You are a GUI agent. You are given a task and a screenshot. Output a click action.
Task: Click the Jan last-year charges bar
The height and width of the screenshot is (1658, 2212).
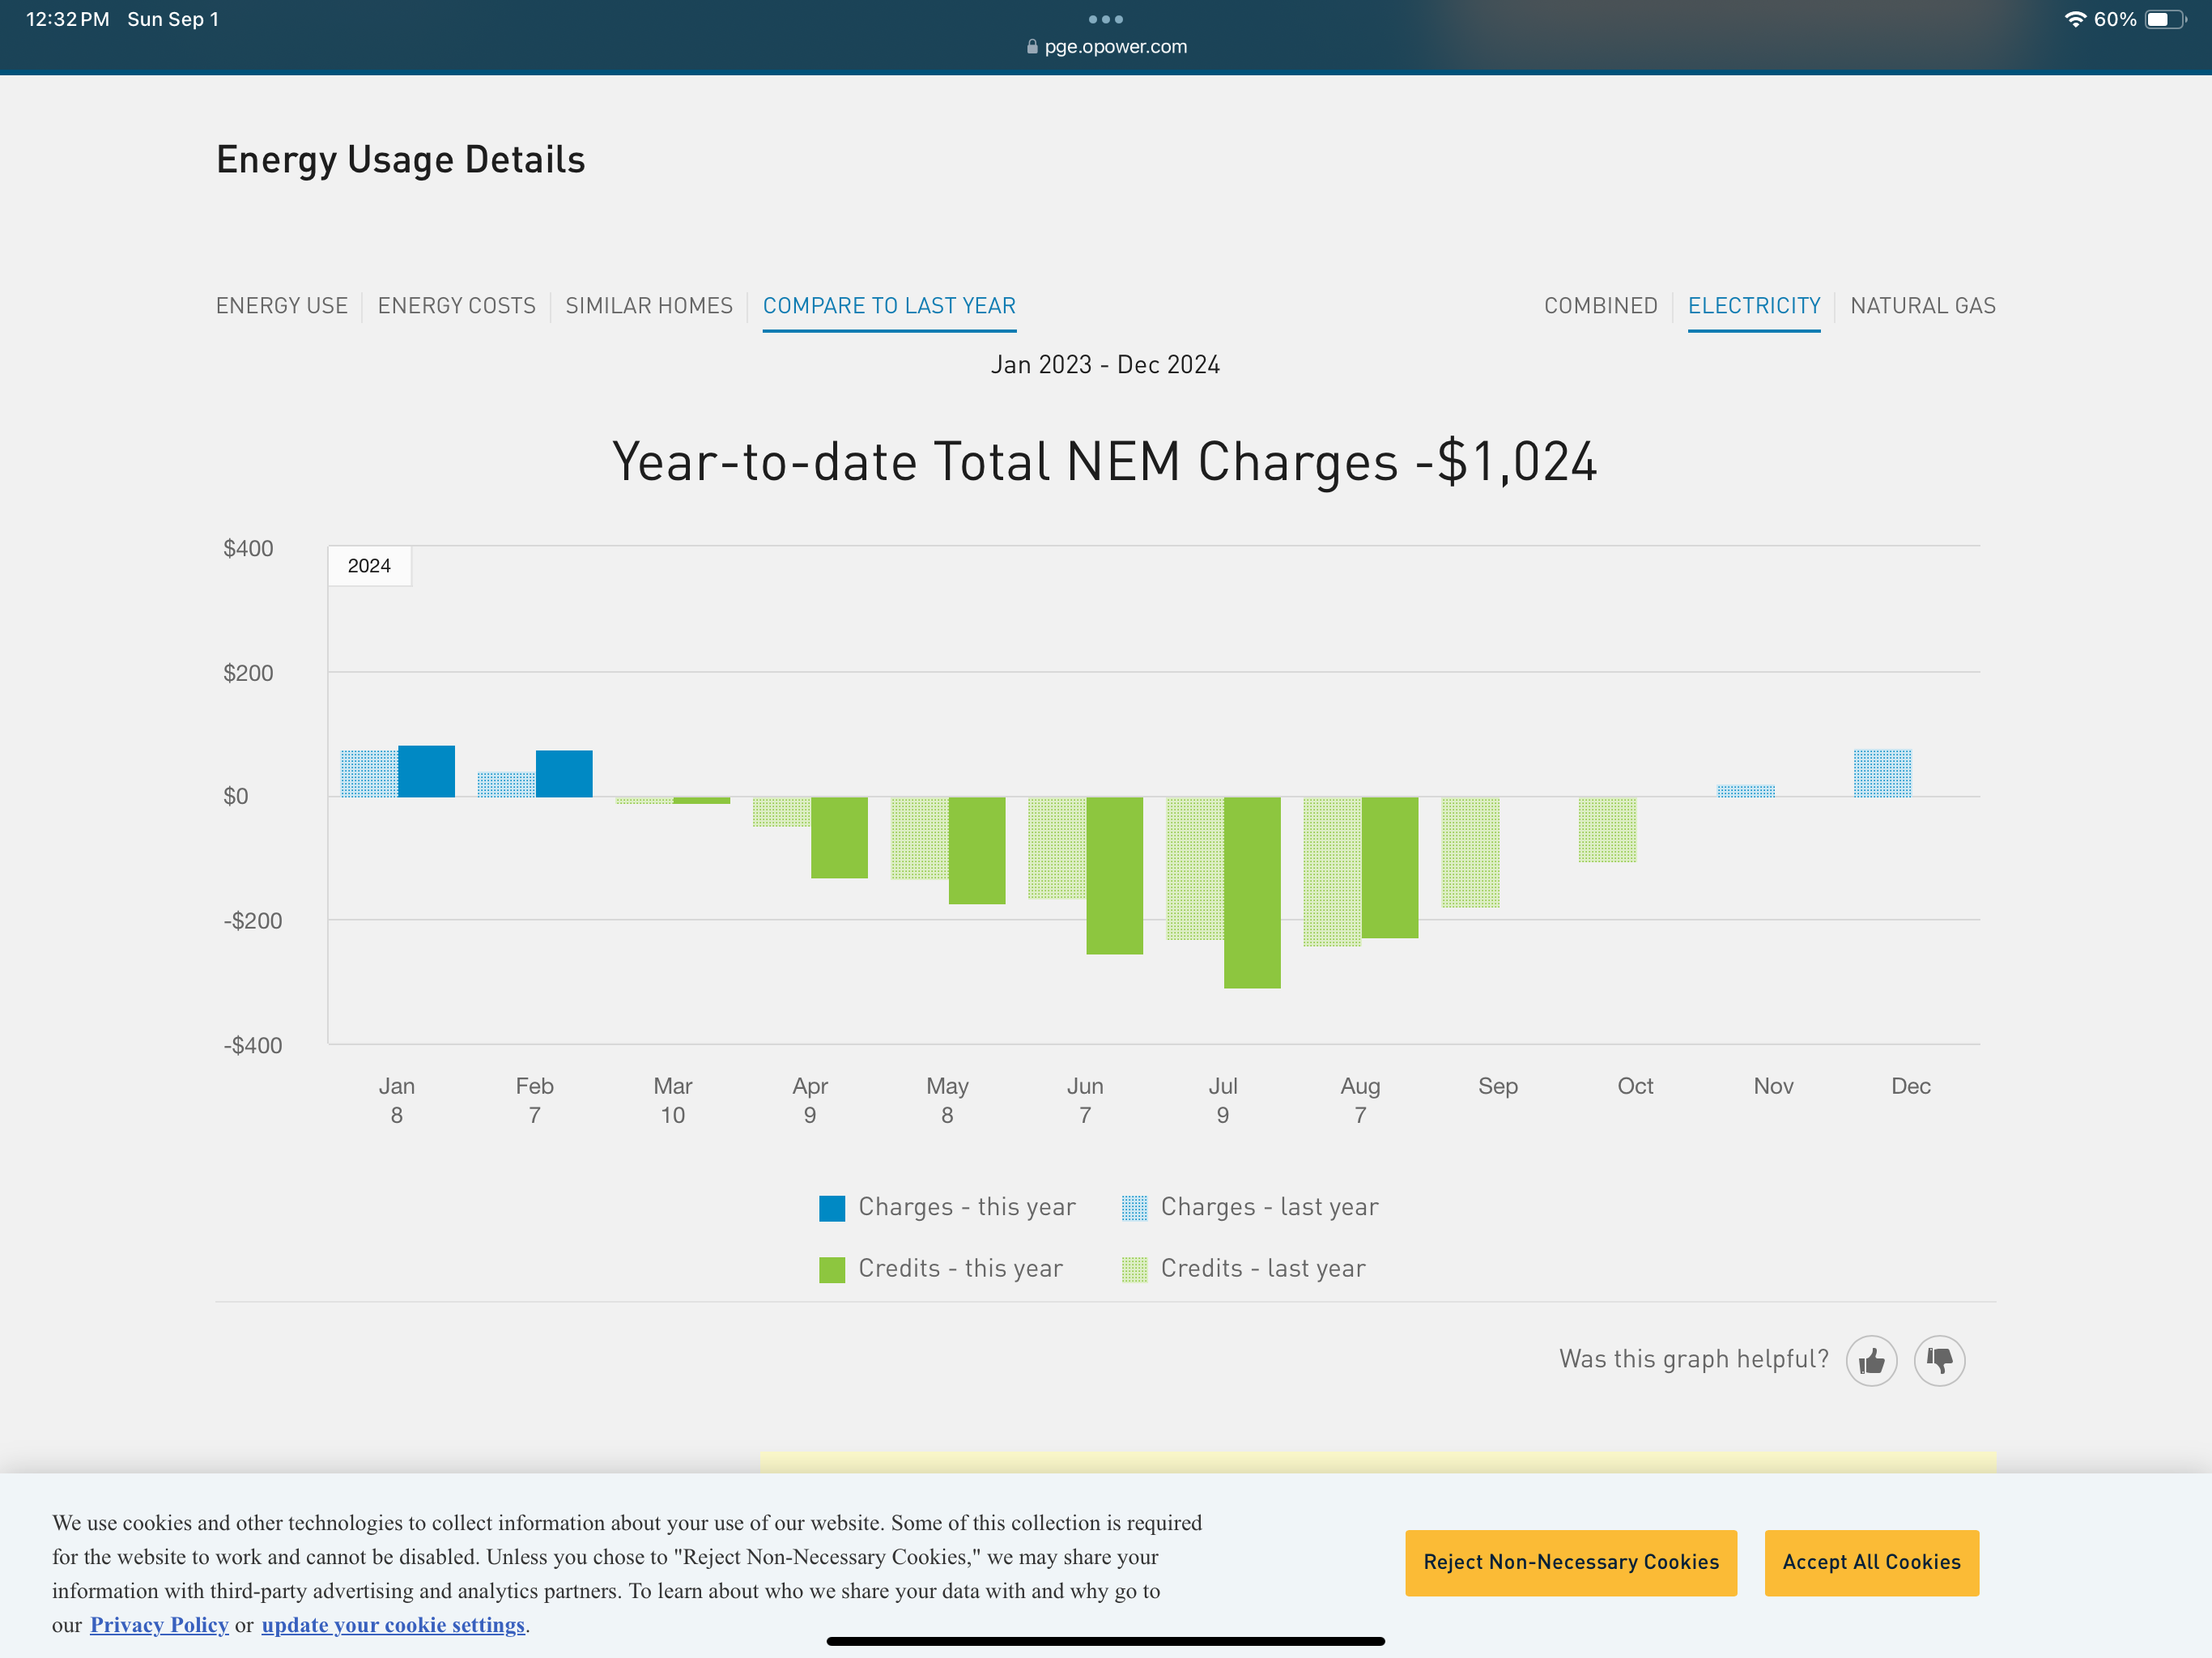[369, 774]
